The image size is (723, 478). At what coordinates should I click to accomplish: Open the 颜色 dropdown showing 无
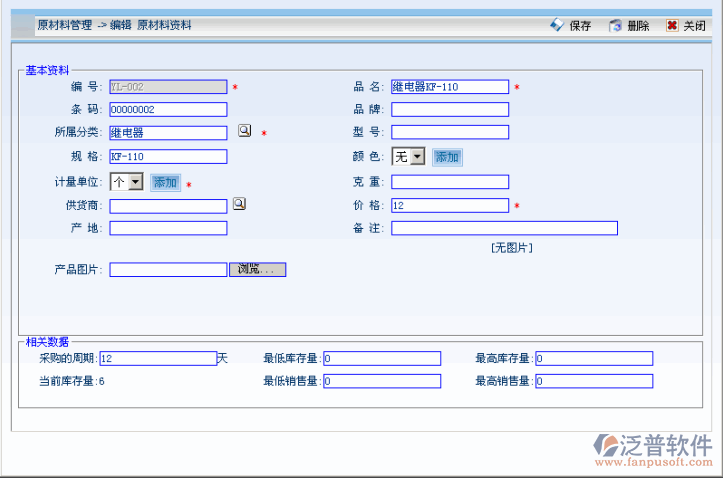click(409, 157)
